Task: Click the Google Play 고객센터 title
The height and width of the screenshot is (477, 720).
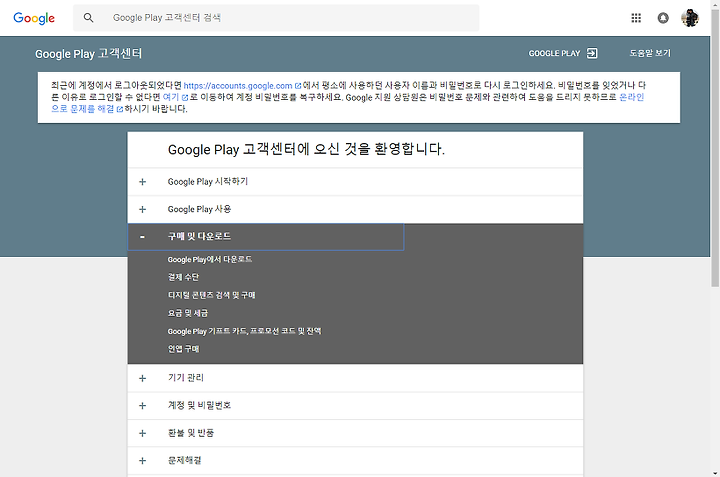Action: click(89, 54)
